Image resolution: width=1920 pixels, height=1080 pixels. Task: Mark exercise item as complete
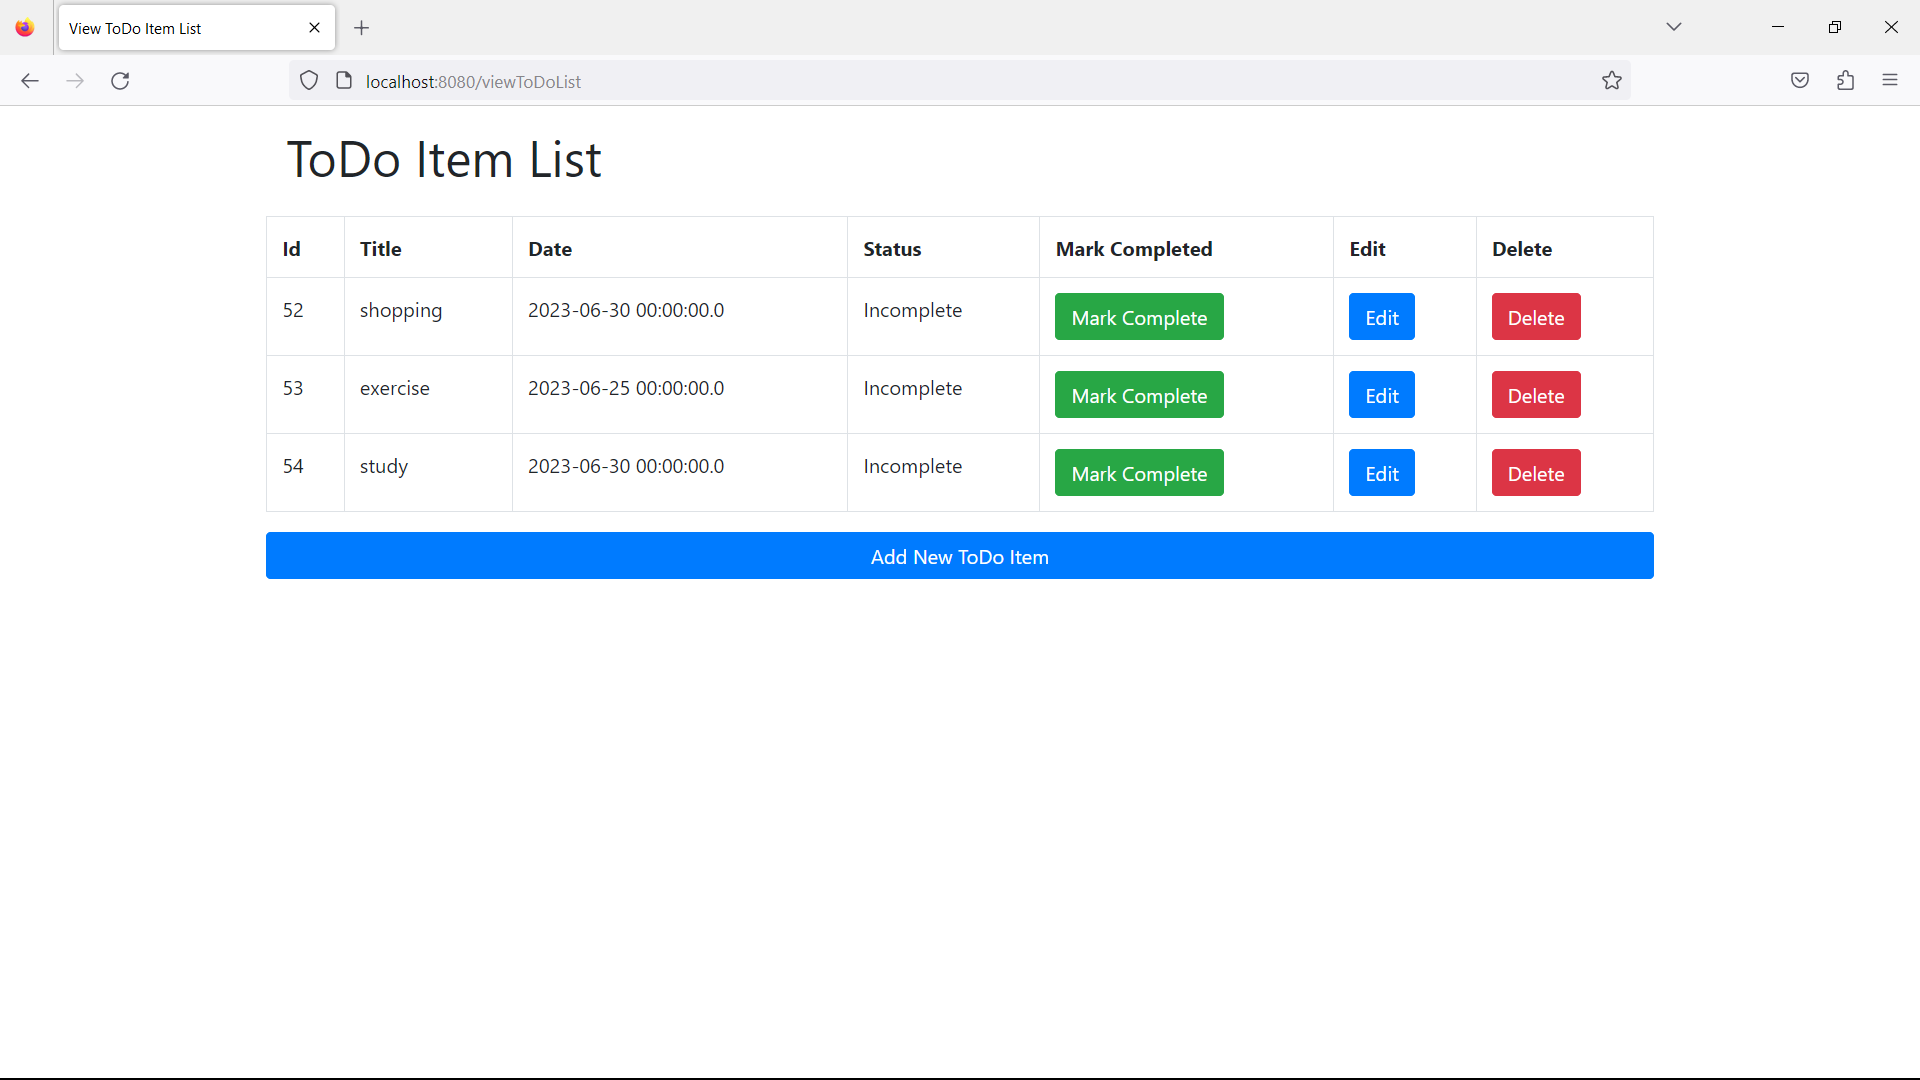pyautogui.click(x=1139, y=395)
